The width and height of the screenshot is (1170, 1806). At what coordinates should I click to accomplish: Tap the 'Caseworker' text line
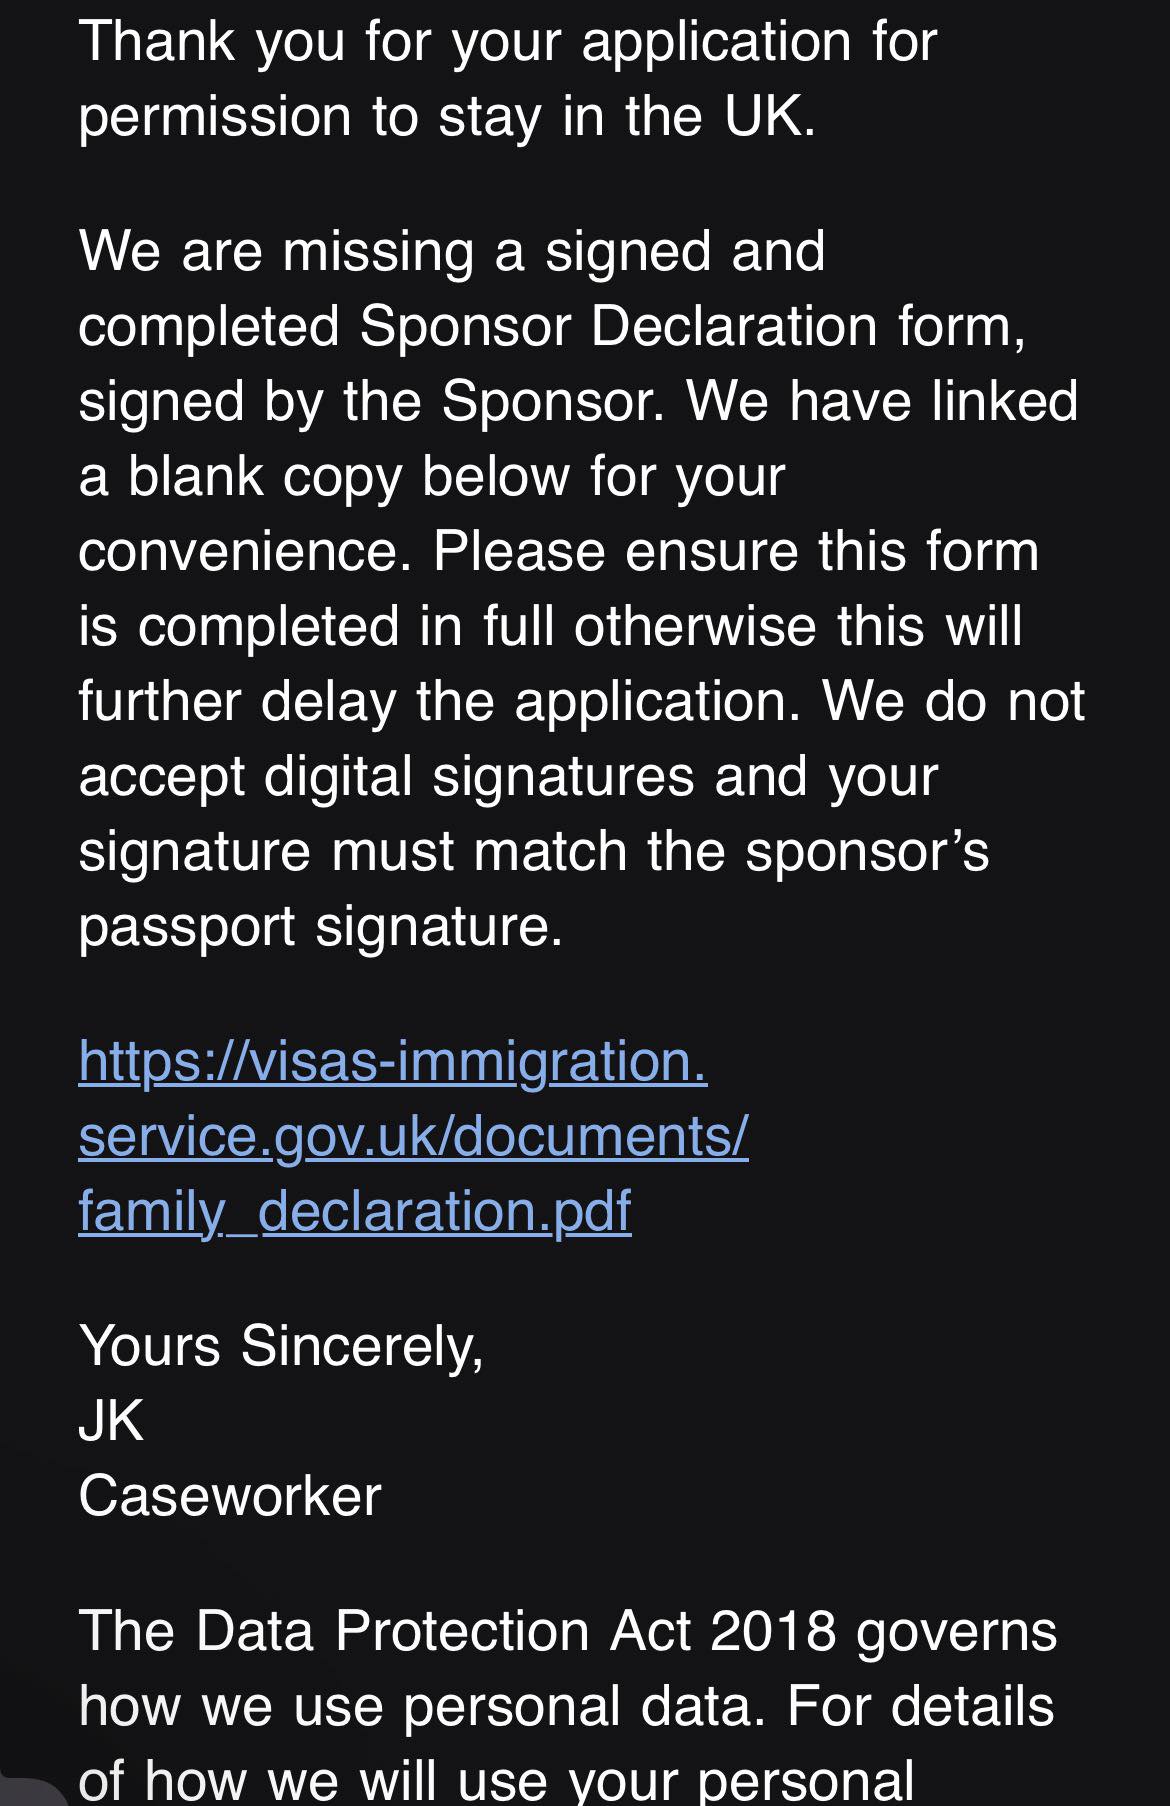230,1496
